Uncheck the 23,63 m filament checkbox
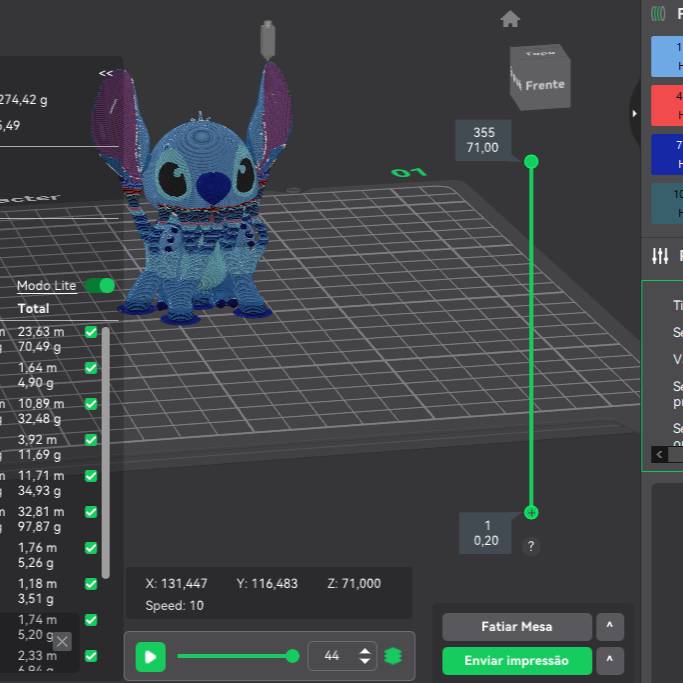The image size is (683, 683). pyautogui.click(x=91, y=332)
